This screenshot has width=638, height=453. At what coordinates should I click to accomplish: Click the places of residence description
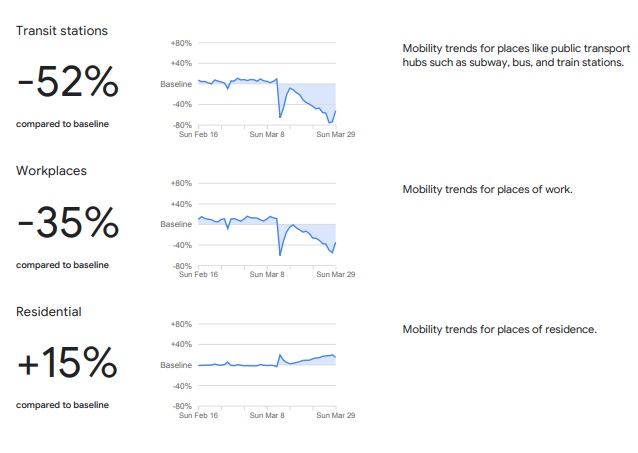point(500,330)
